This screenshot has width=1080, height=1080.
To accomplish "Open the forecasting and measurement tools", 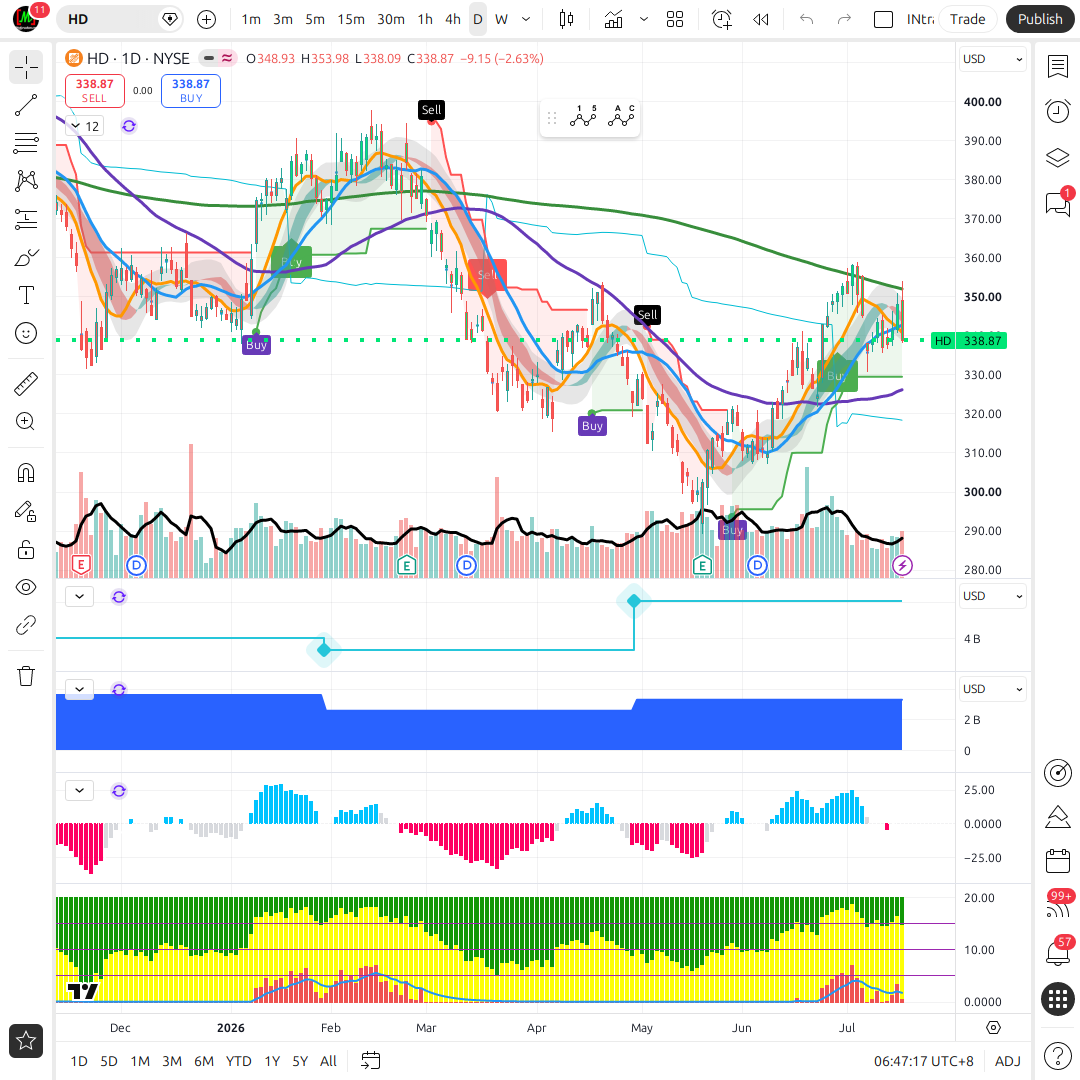I will coord(26,219).
